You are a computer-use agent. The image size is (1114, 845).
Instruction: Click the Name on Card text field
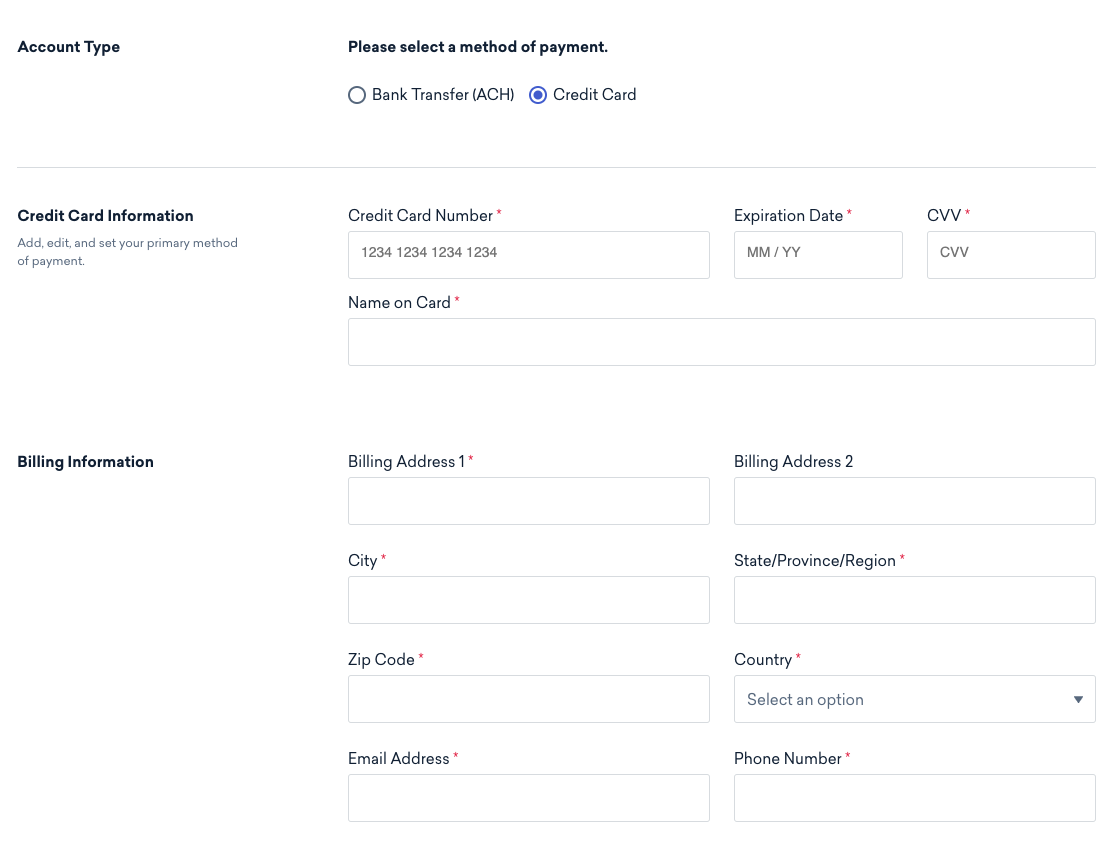pyautogui.click(x=721, y=341)
